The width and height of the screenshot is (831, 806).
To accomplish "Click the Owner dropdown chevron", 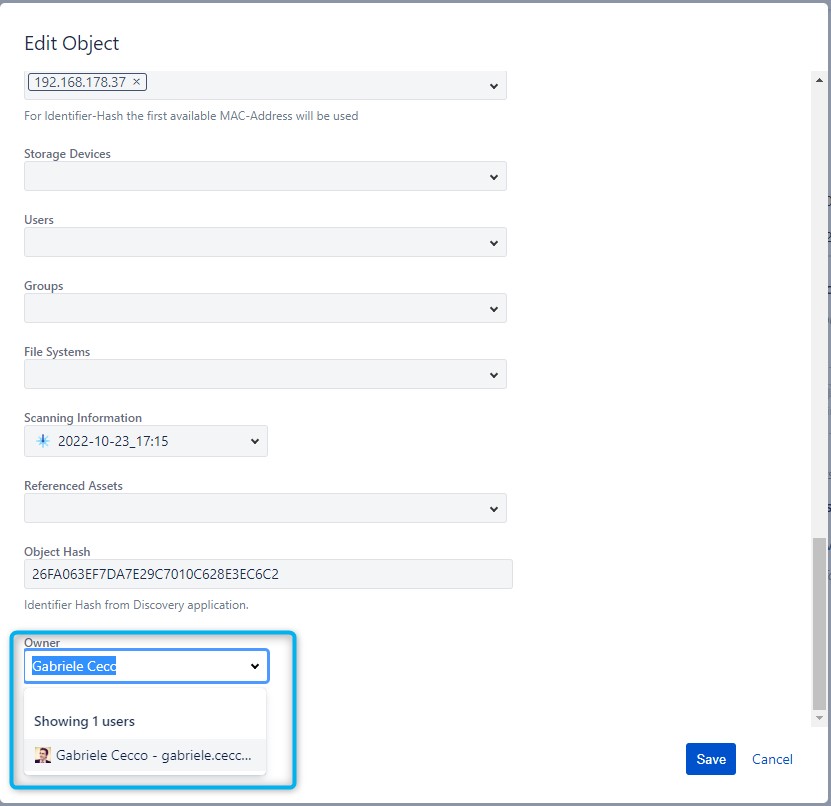I will click(x=254, y=666).
